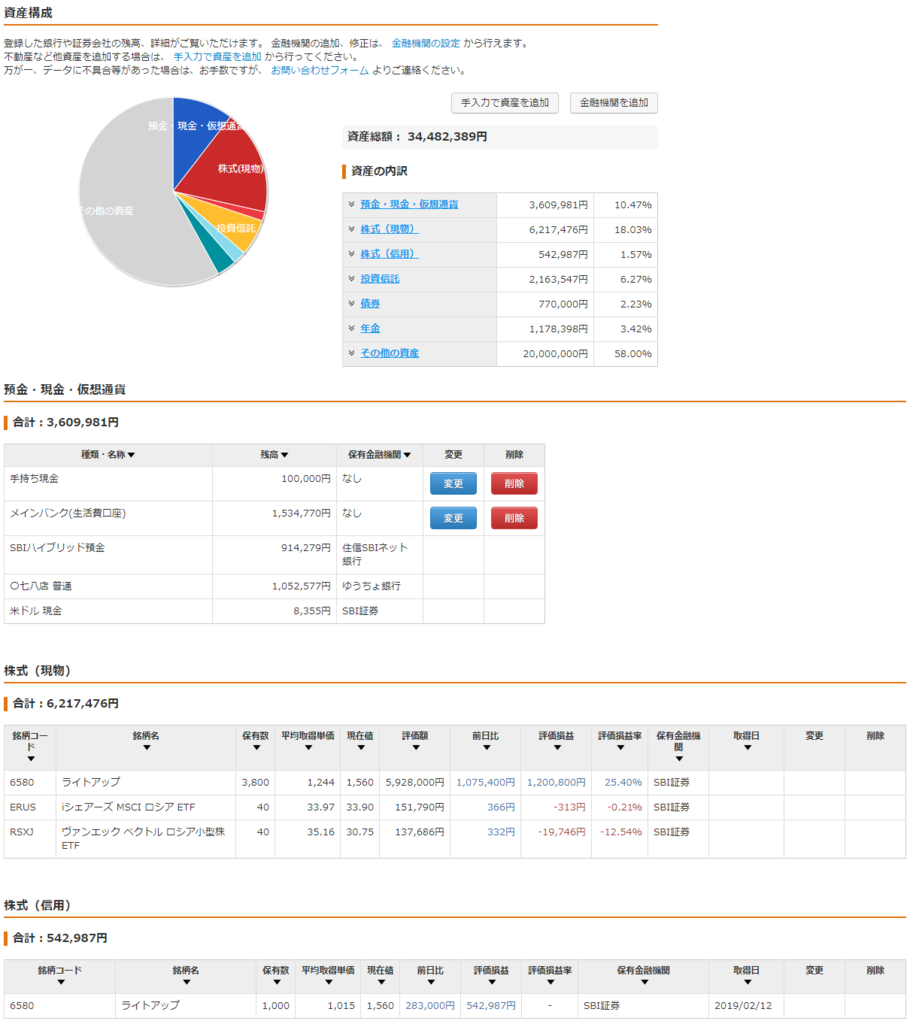Sort 株式(信用) table by 保有金融機関 arrow
The height and width of the screenshot is (1024, 913).
point(644,982)
